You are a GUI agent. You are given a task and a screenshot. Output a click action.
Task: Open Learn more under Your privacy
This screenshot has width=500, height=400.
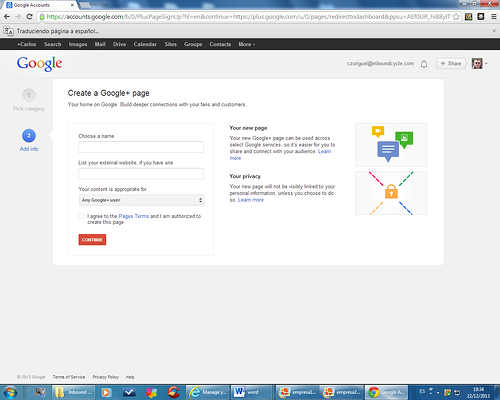(x=251, y=200)
